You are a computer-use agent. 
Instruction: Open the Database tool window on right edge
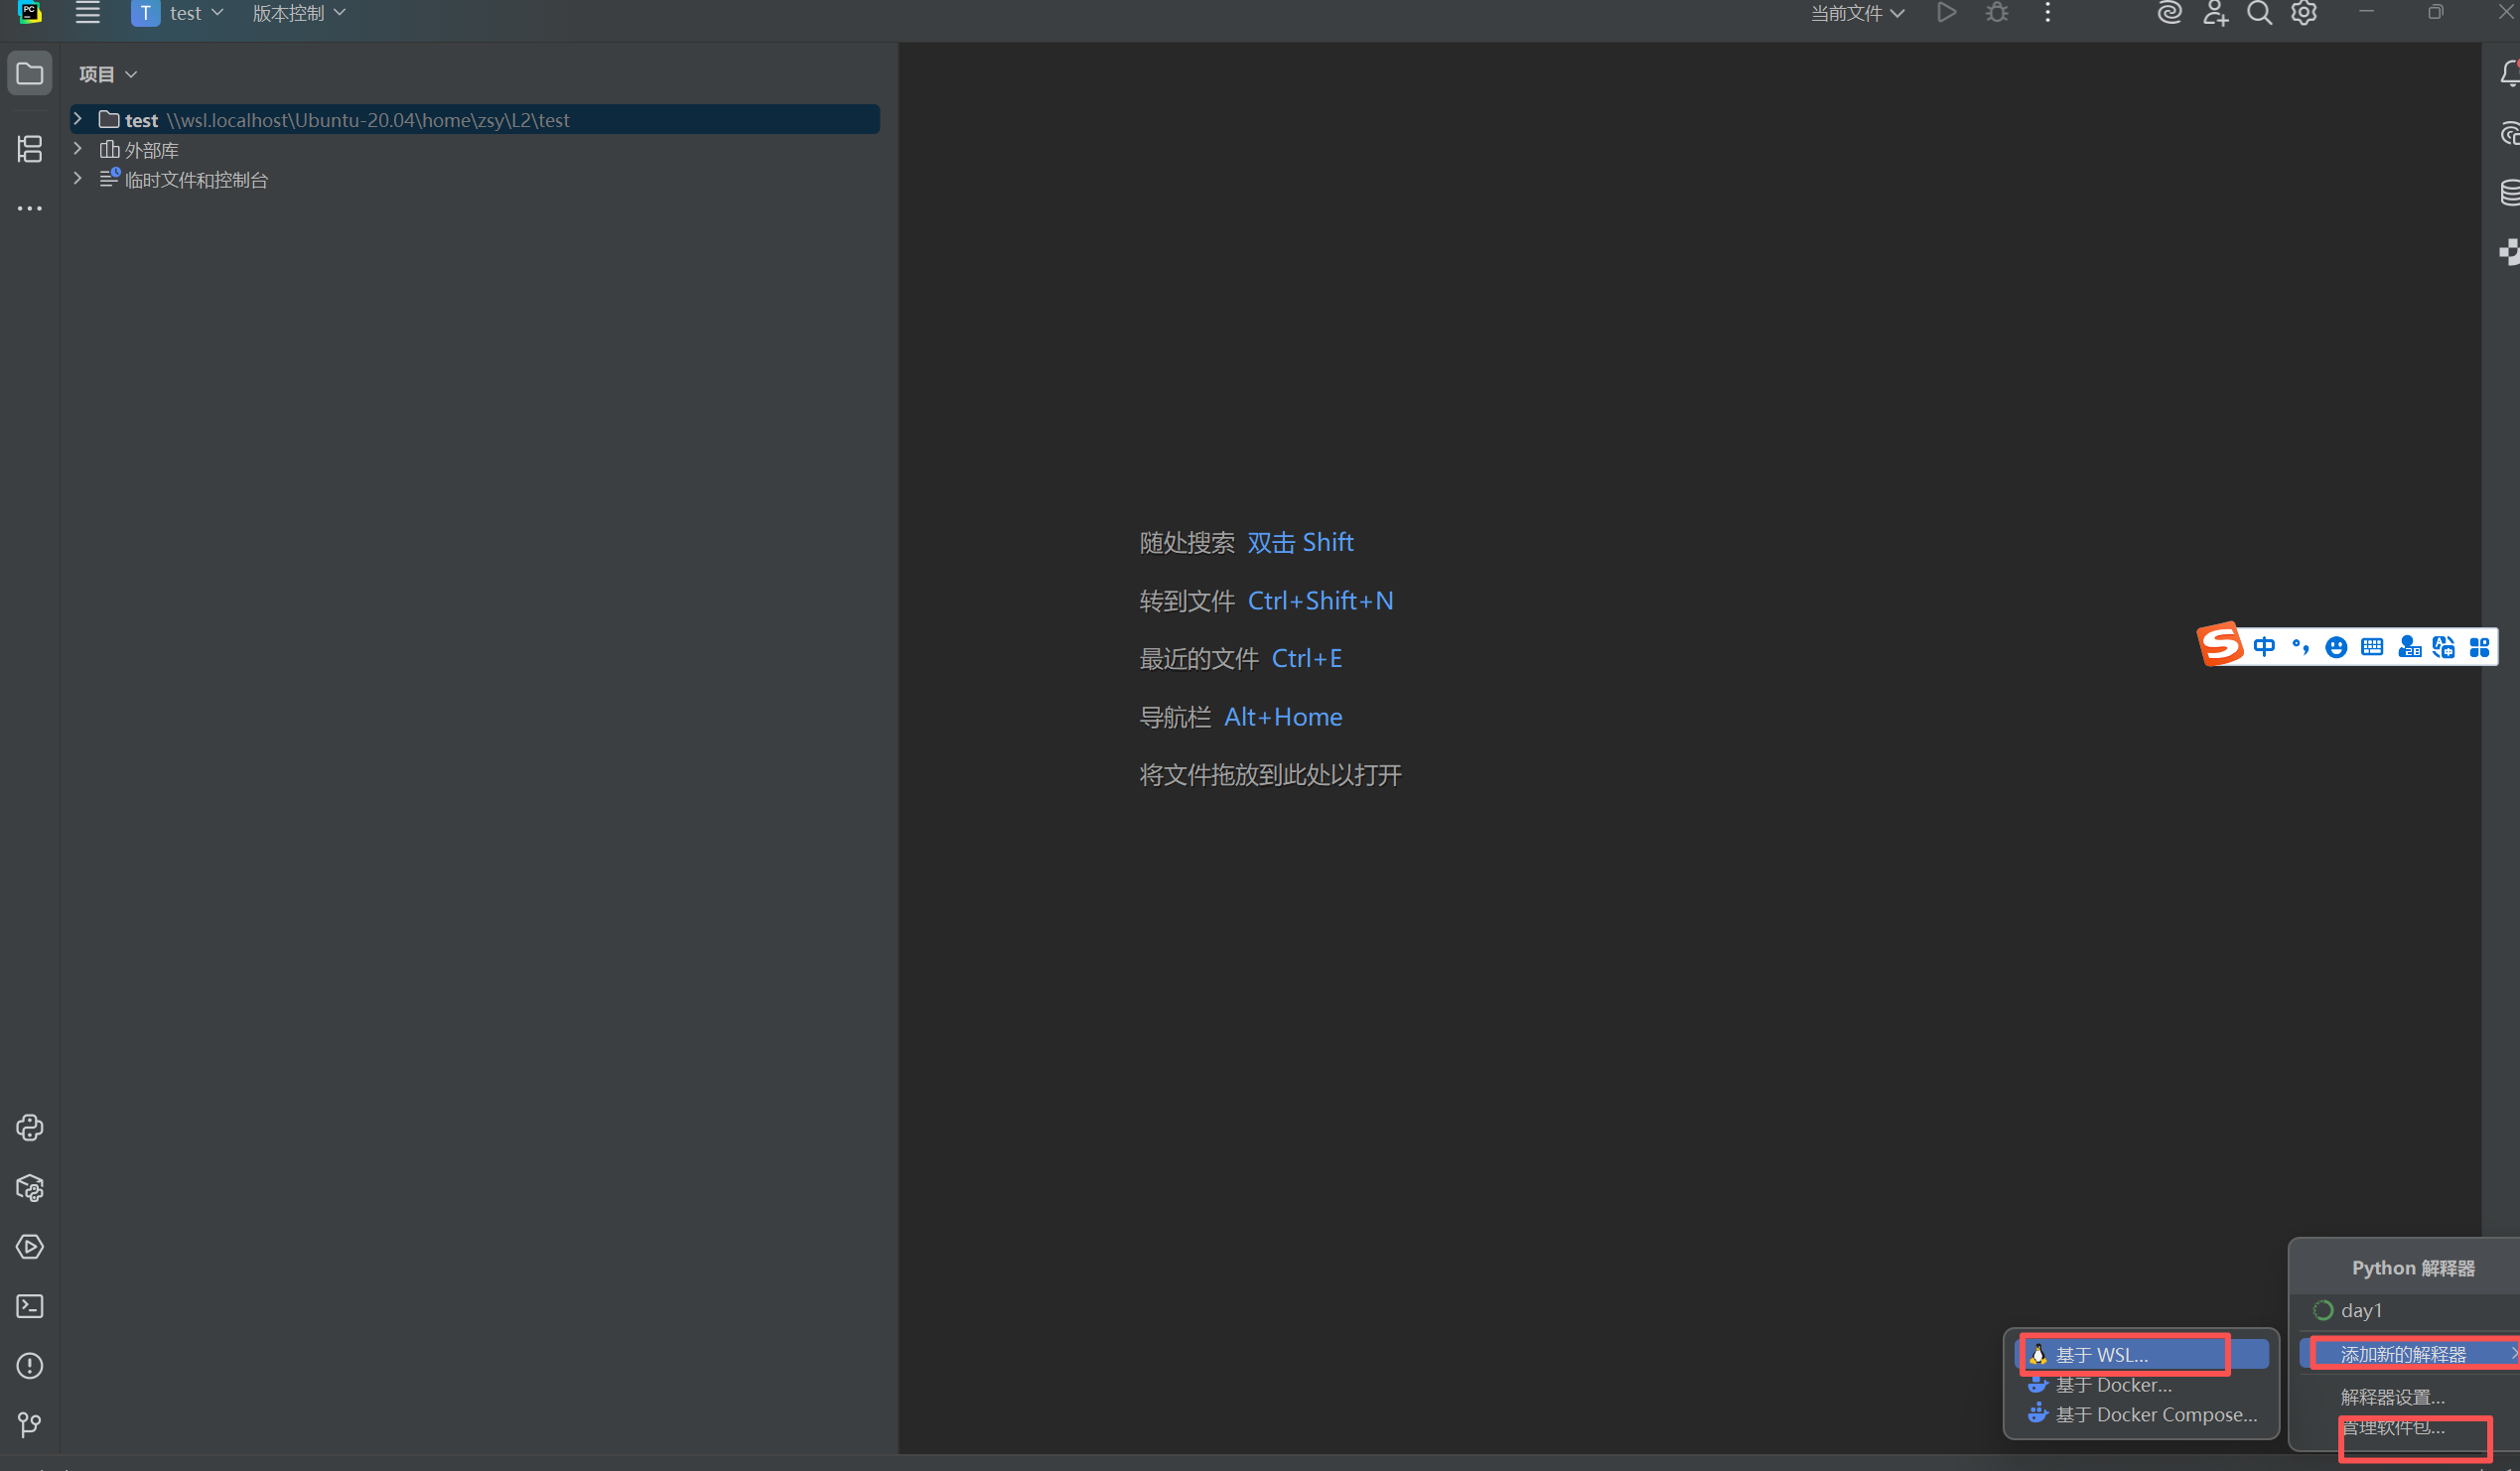(x=2508, y=193)
